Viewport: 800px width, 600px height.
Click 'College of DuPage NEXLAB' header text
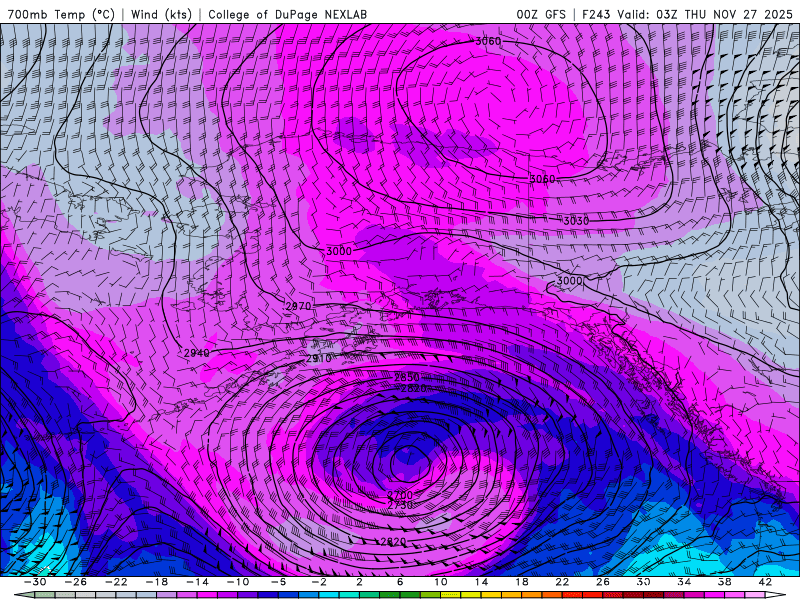(287, 14)
